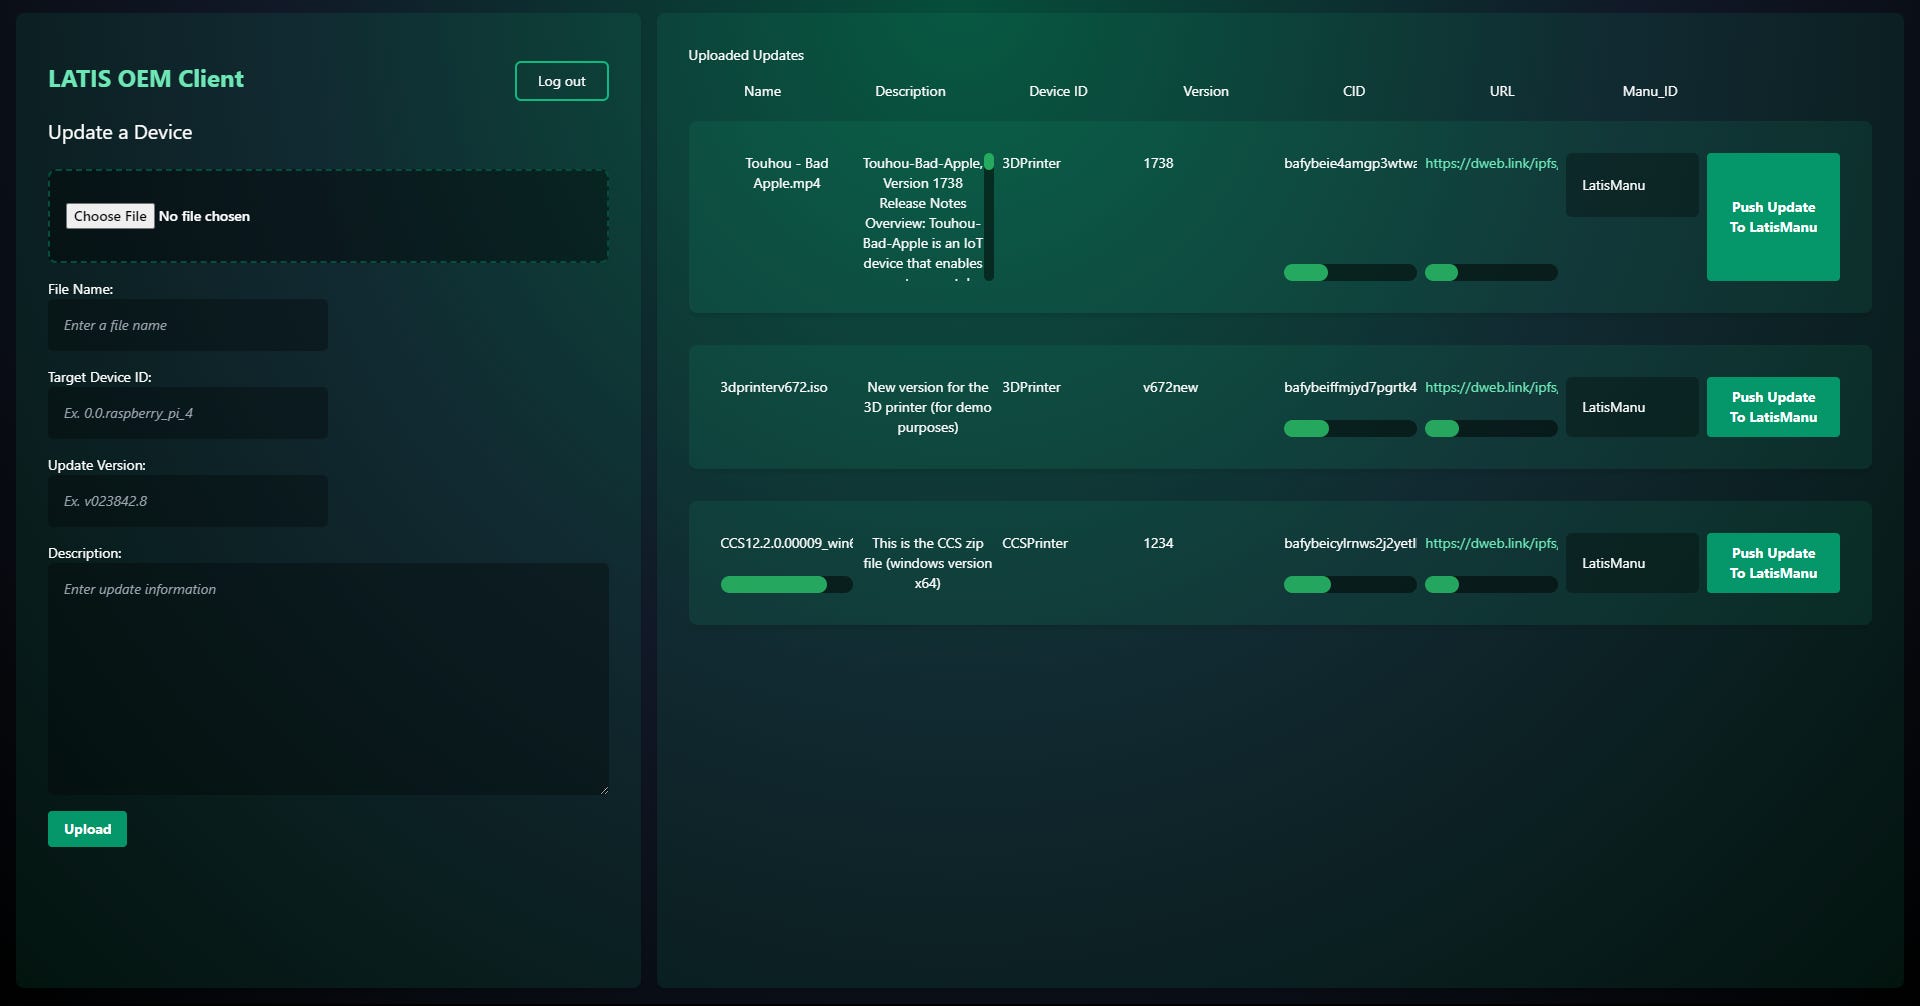1920x1006 pixels.
Task: Focus the File Name input field
Action: coord(188,325)
